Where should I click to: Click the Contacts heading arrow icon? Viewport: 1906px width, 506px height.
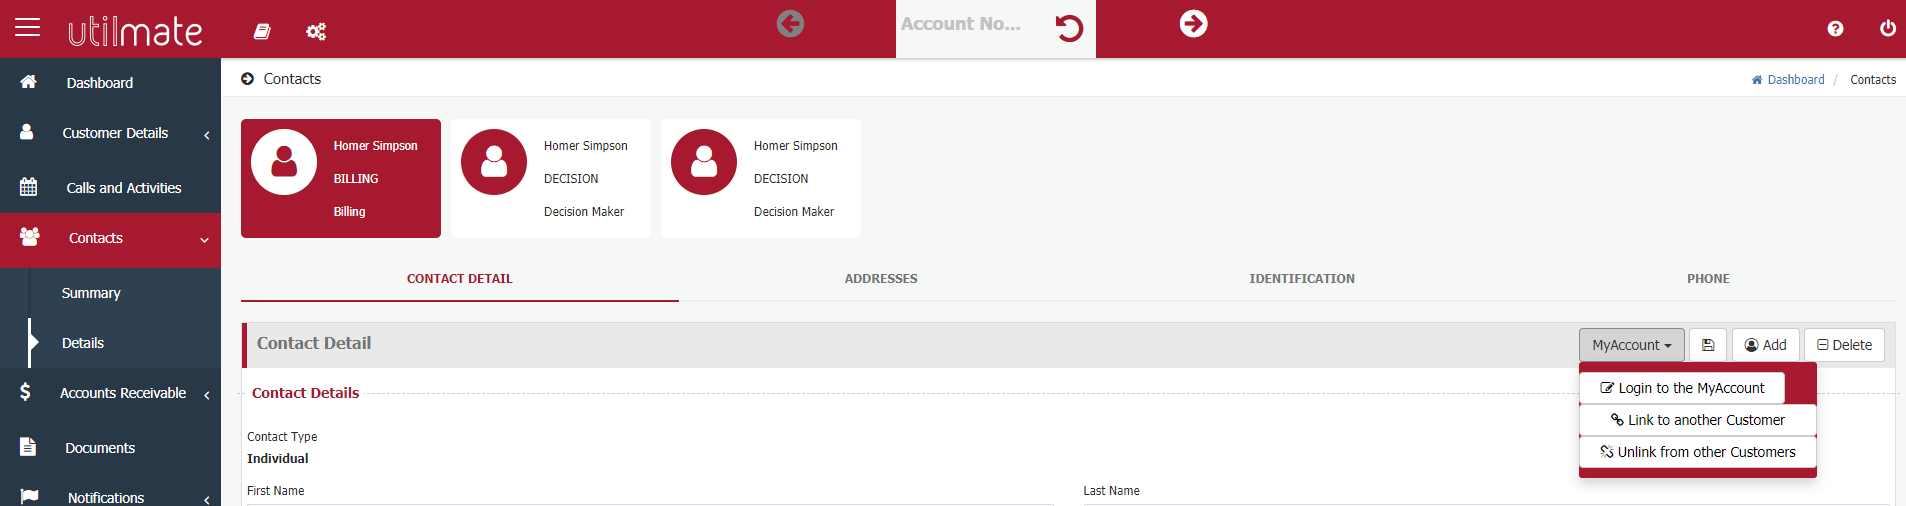[x=247, y=79]
